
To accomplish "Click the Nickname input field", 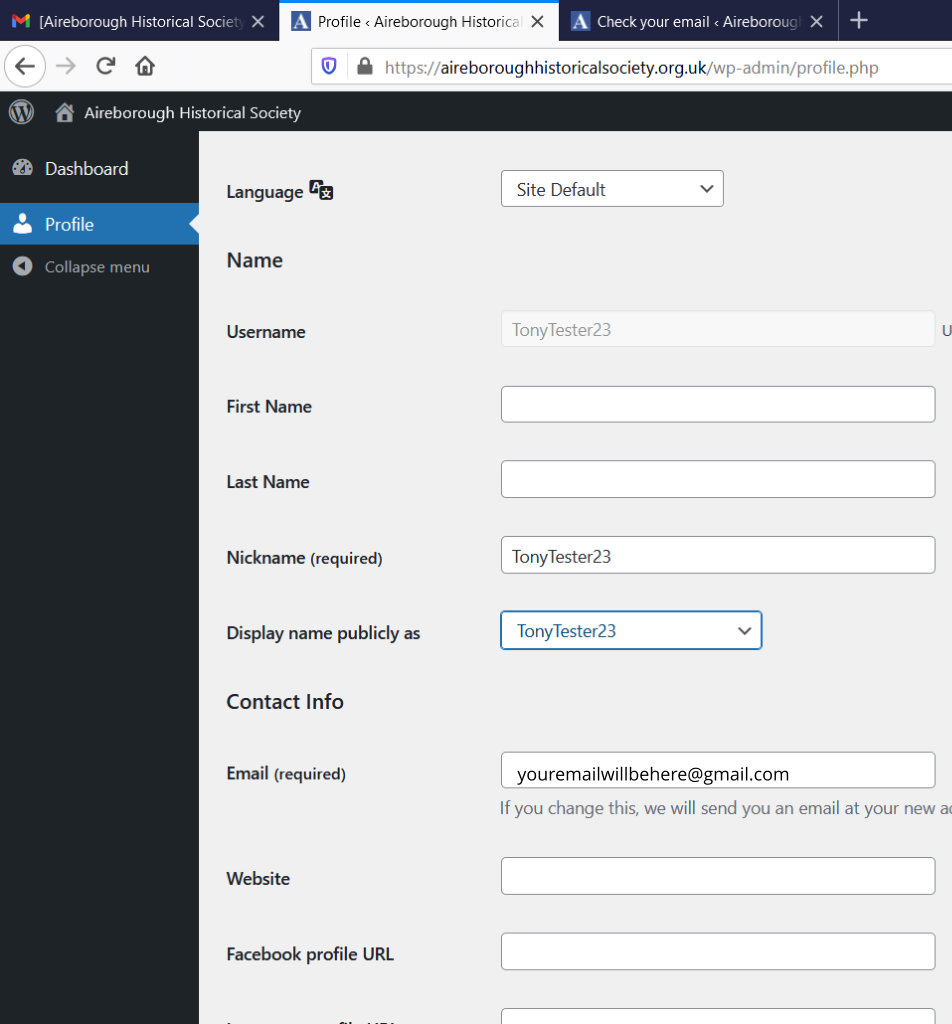I will coord(717,556).
